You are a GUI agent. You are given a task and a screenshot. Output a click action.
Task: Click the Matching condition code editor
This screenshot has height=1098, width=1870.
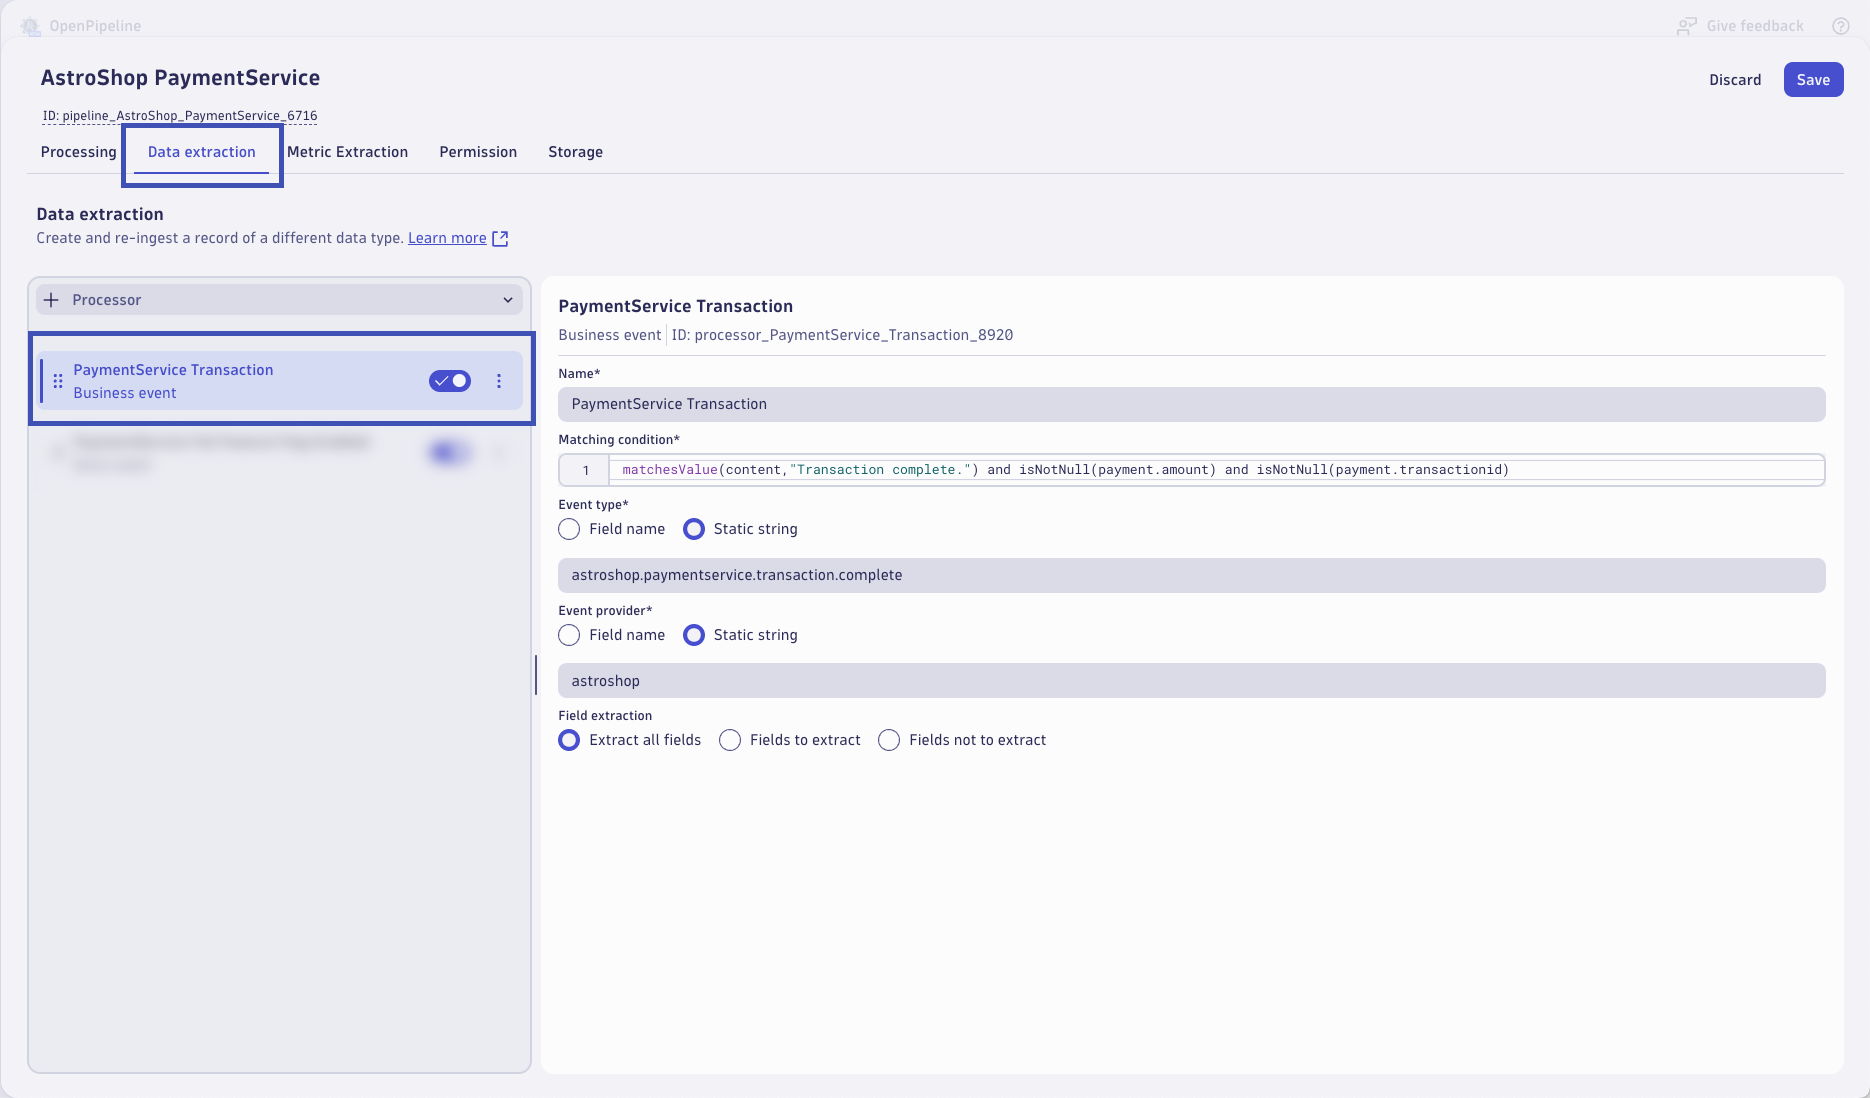pyautogui.click(x=1192, y=470)
